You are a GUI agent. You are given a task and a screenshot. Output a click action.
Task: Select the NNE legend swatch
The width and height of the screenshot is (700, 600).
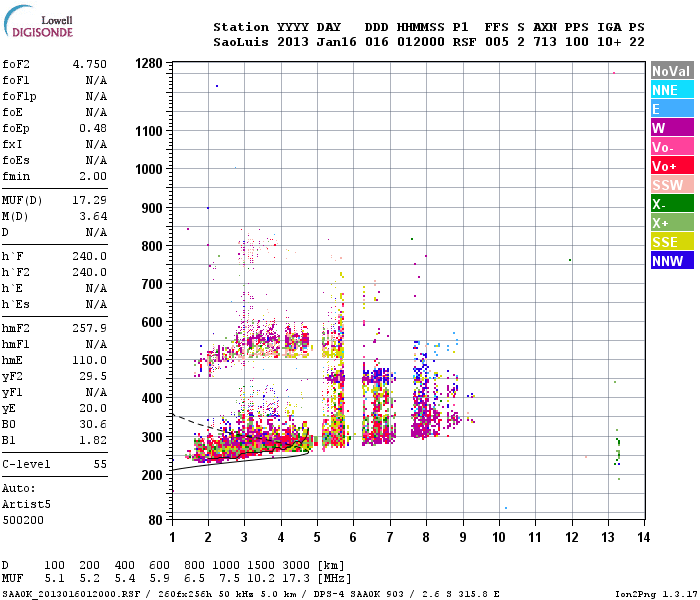pyautogui.click(x=672, y=90)
